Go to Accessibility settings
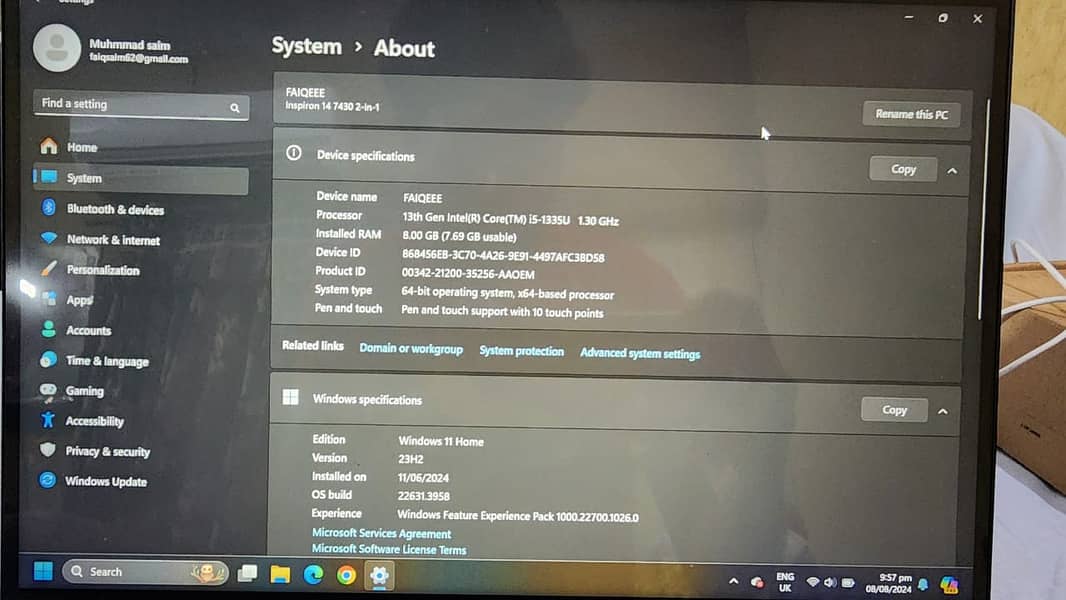Image resolution: width=1066 pixels, height=600 pixels. [x=94, y=421]
